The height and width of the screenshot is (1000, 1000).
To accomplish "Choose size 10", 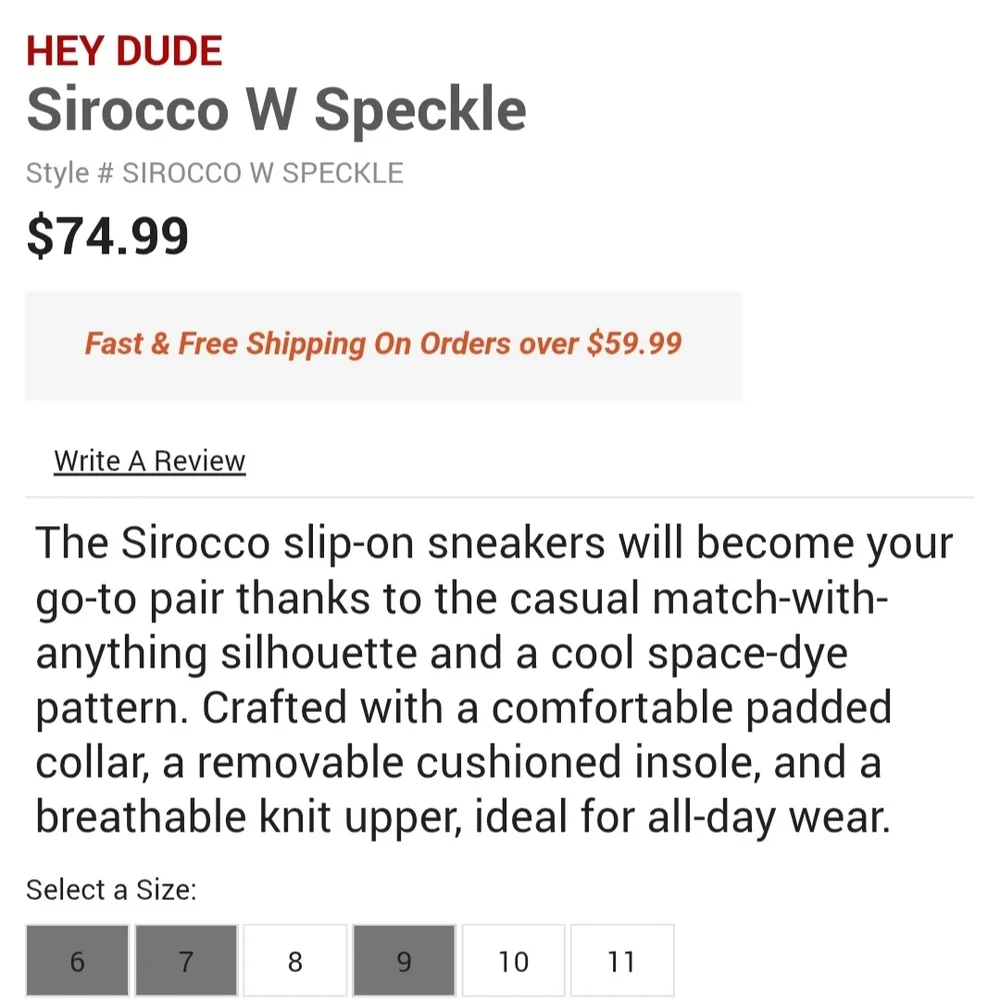I will click(x=513, y=960).
